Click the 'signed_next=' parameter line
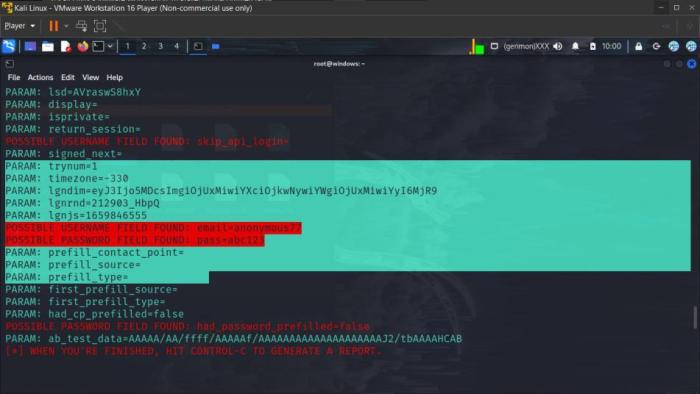This screenshot has width=700, height=394. click(64, 154)
